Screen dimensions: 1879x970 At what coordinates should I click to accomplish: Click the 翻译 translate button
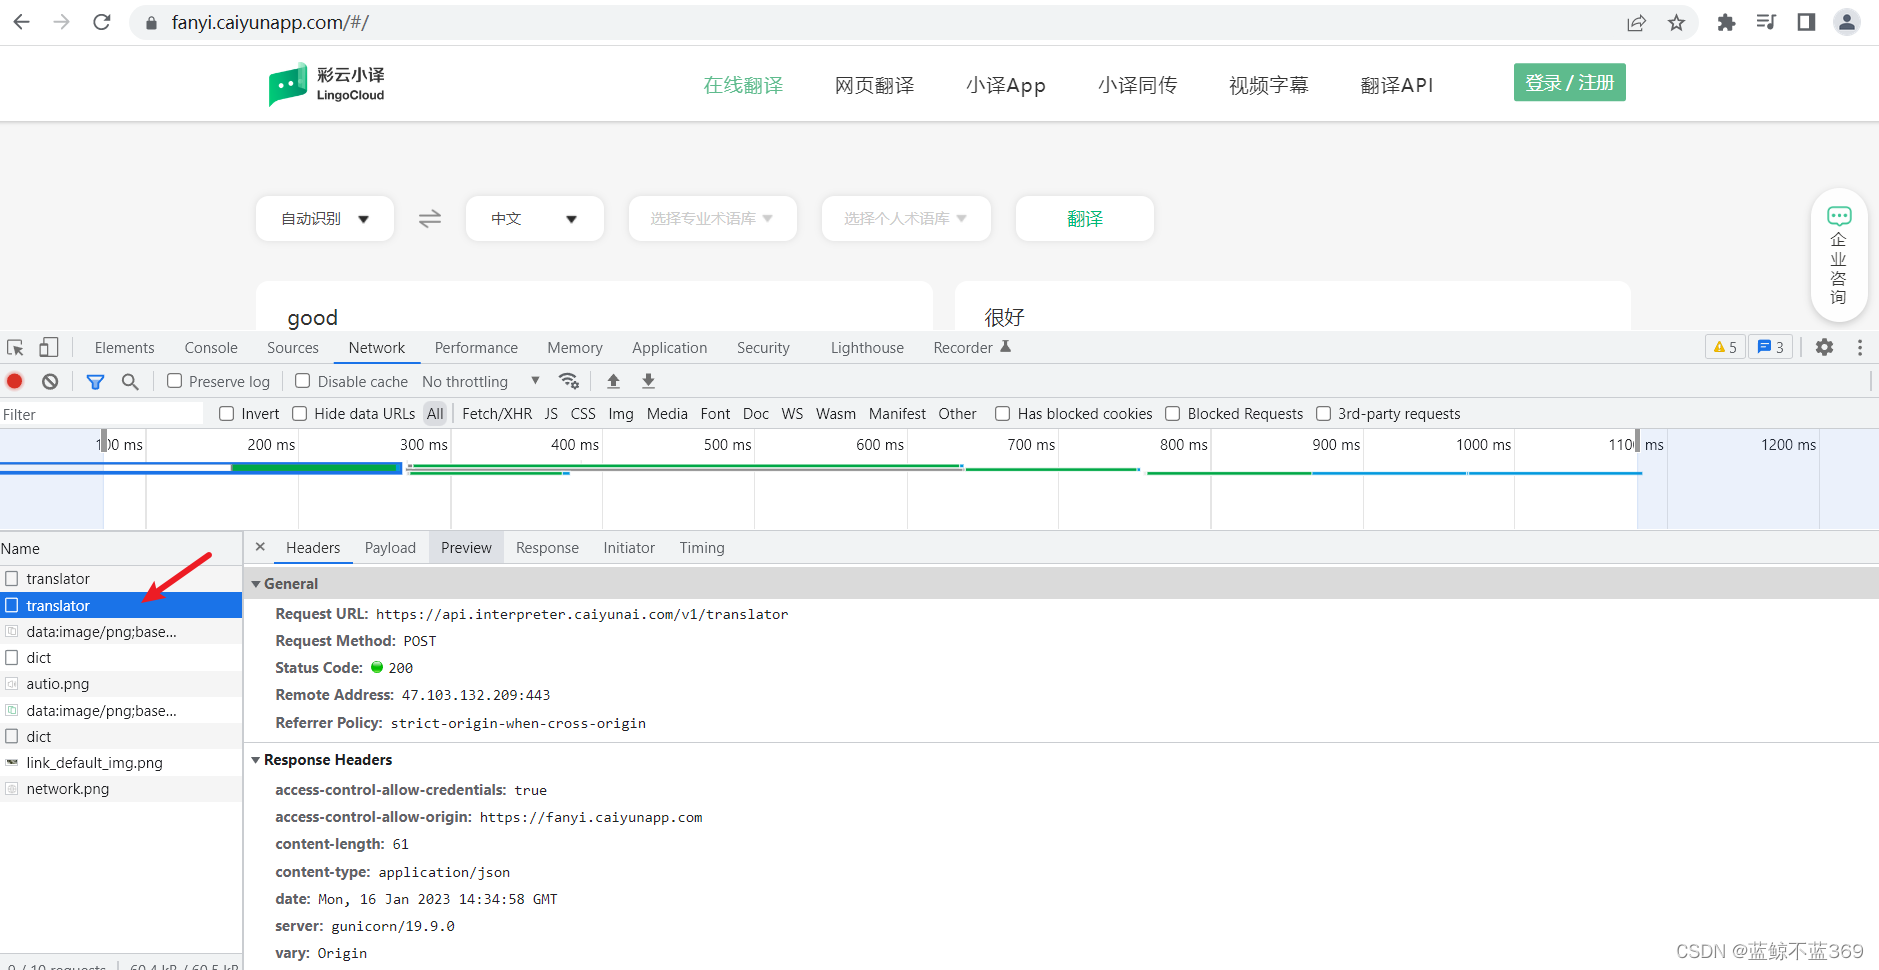coord(1085,218)
